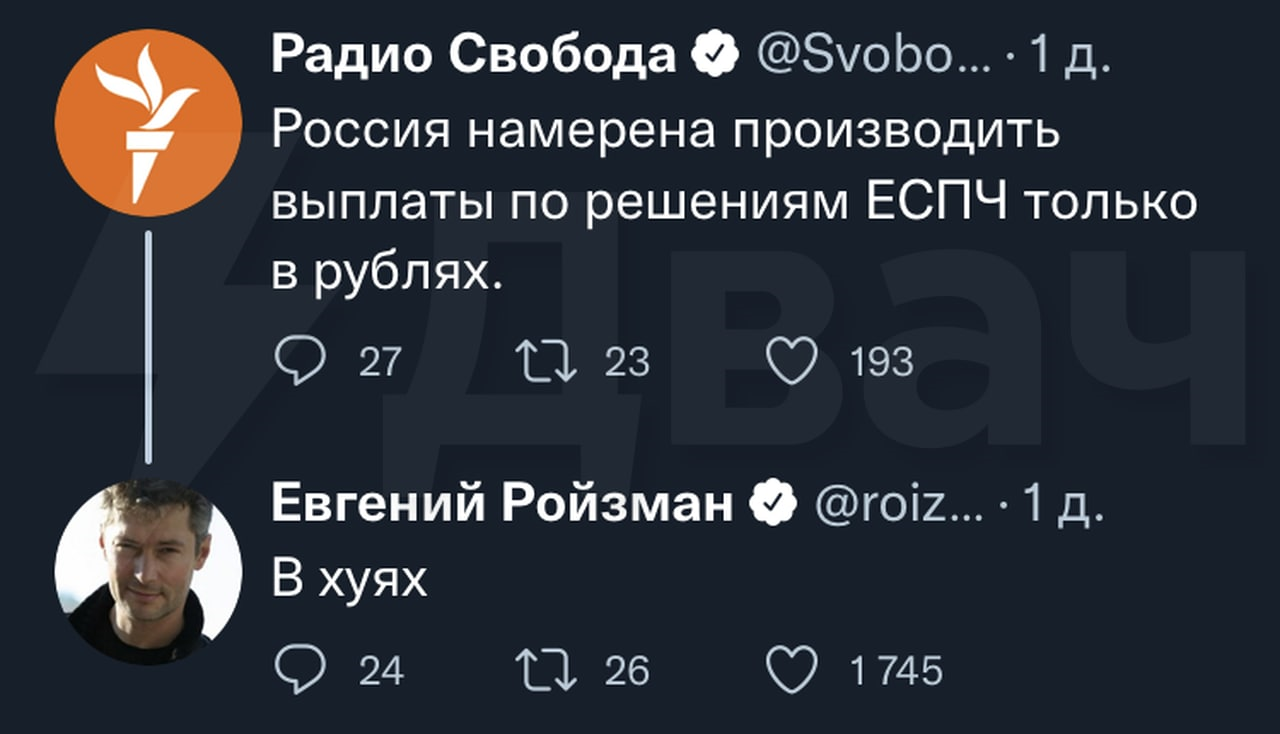This screenshot has height=734, width=1280.
Task: Retweet the Радио Свобода tweet
Action: tap(546, 360)
